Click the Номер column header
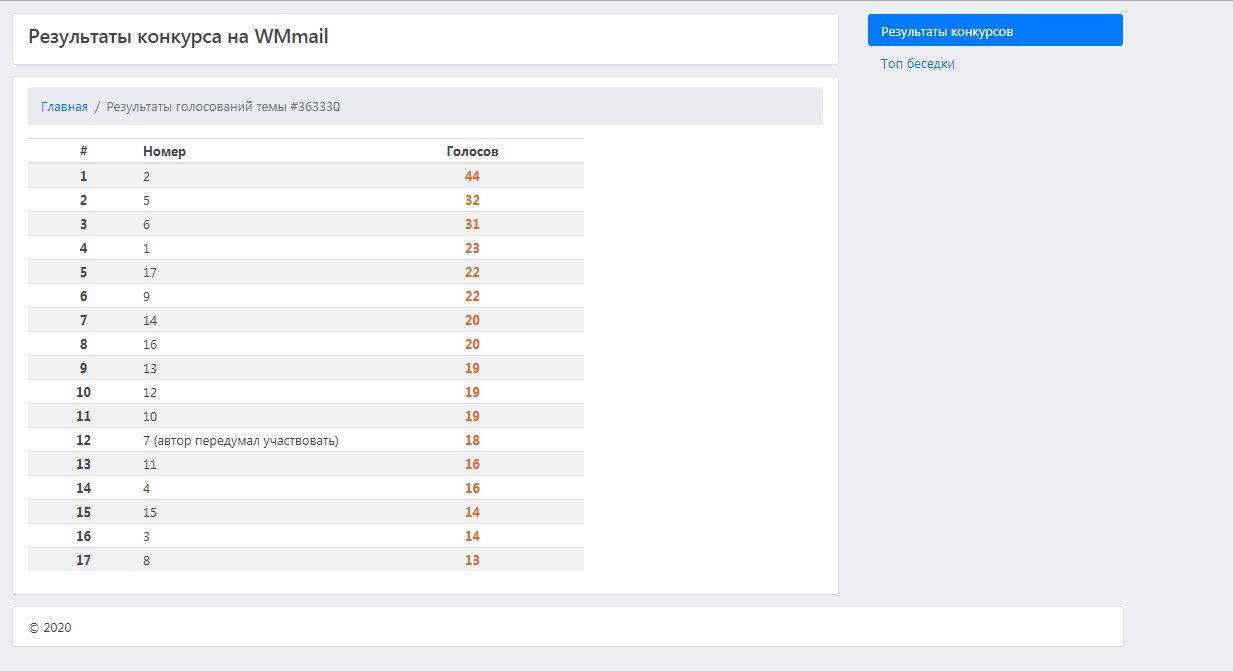Viewport: 1233px width, 671px height. click(x=164, y=151)
